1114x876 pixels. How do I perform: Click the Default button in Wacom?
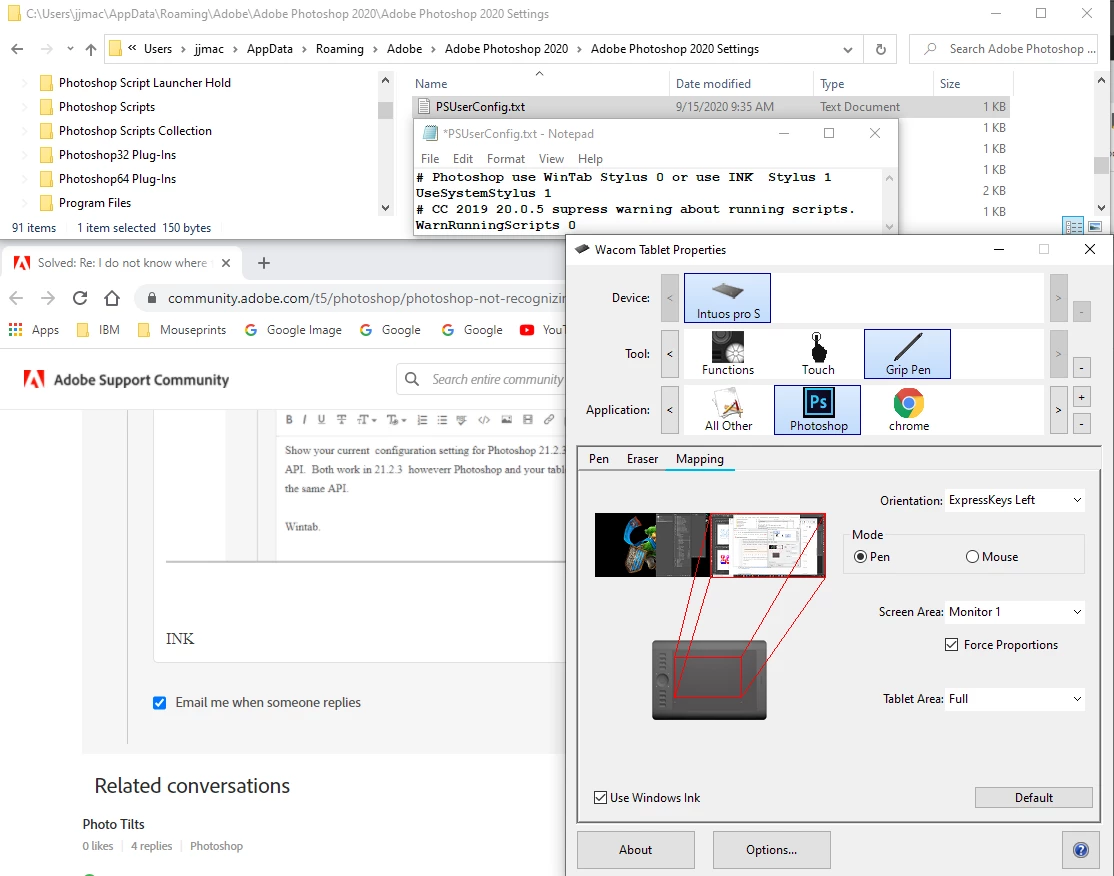click(1034, 798)
